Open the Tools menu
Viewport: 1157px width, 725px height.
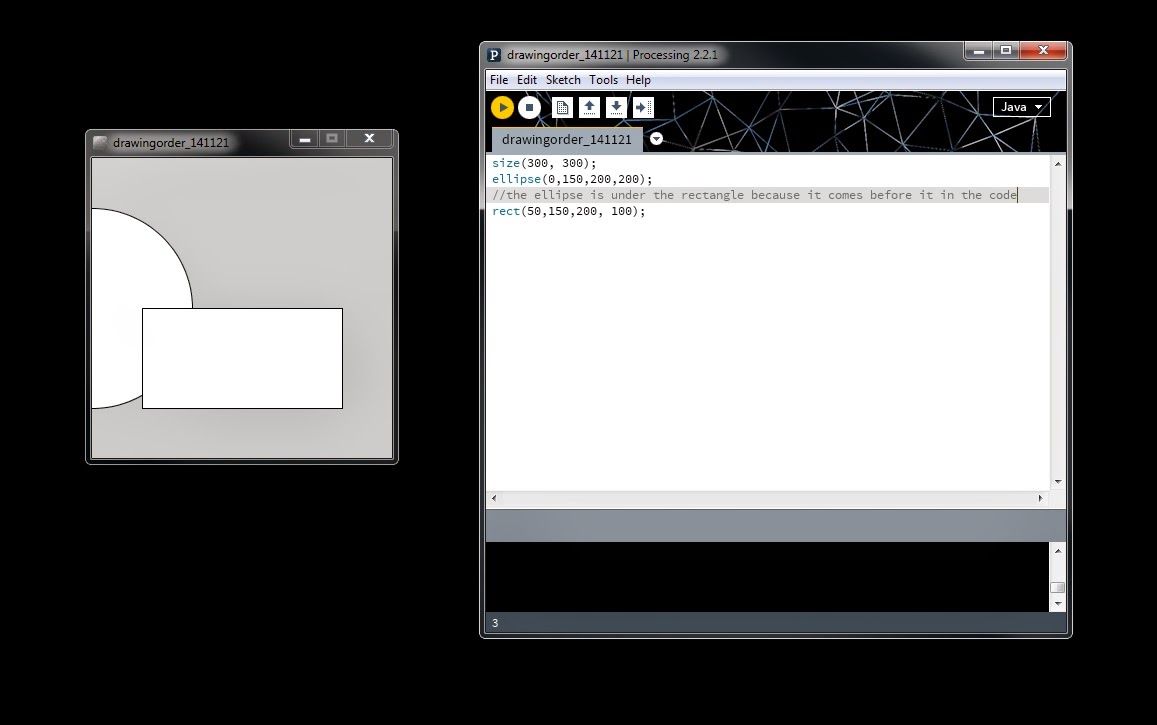[x=603, y=80]
